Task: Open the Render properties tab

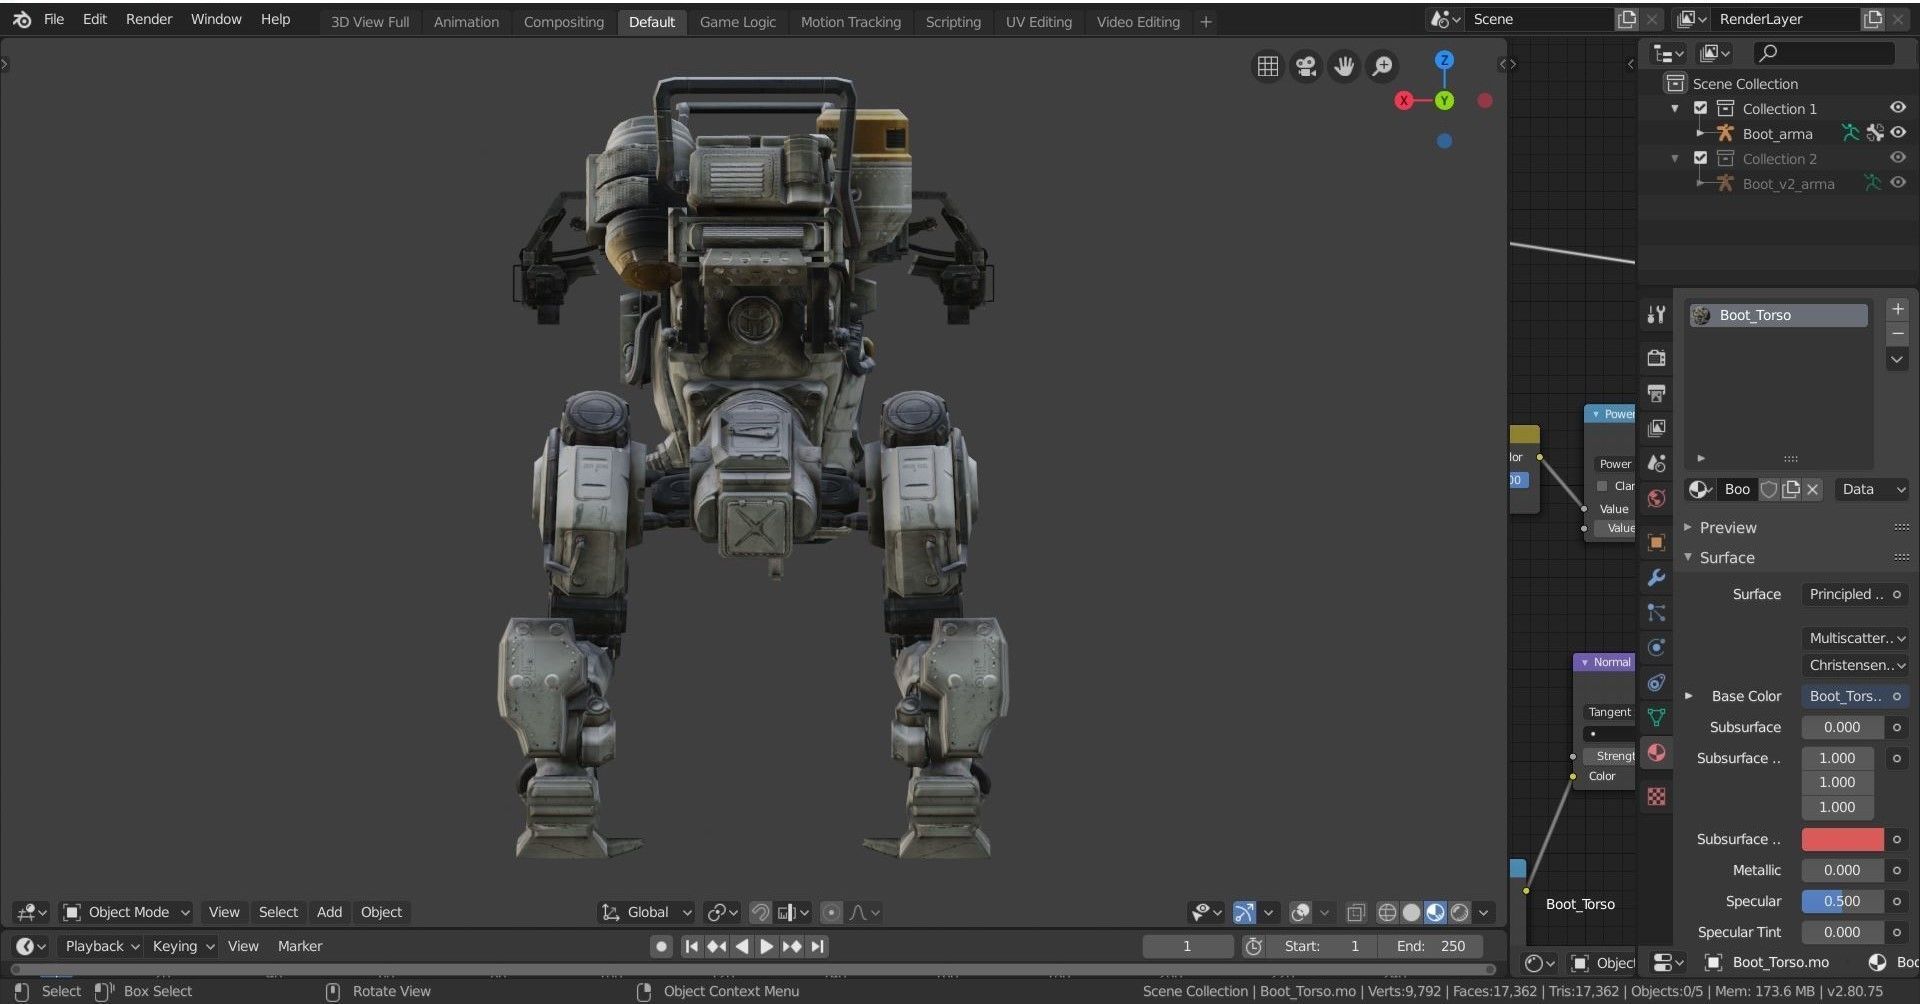Action: pos(1656,357)
